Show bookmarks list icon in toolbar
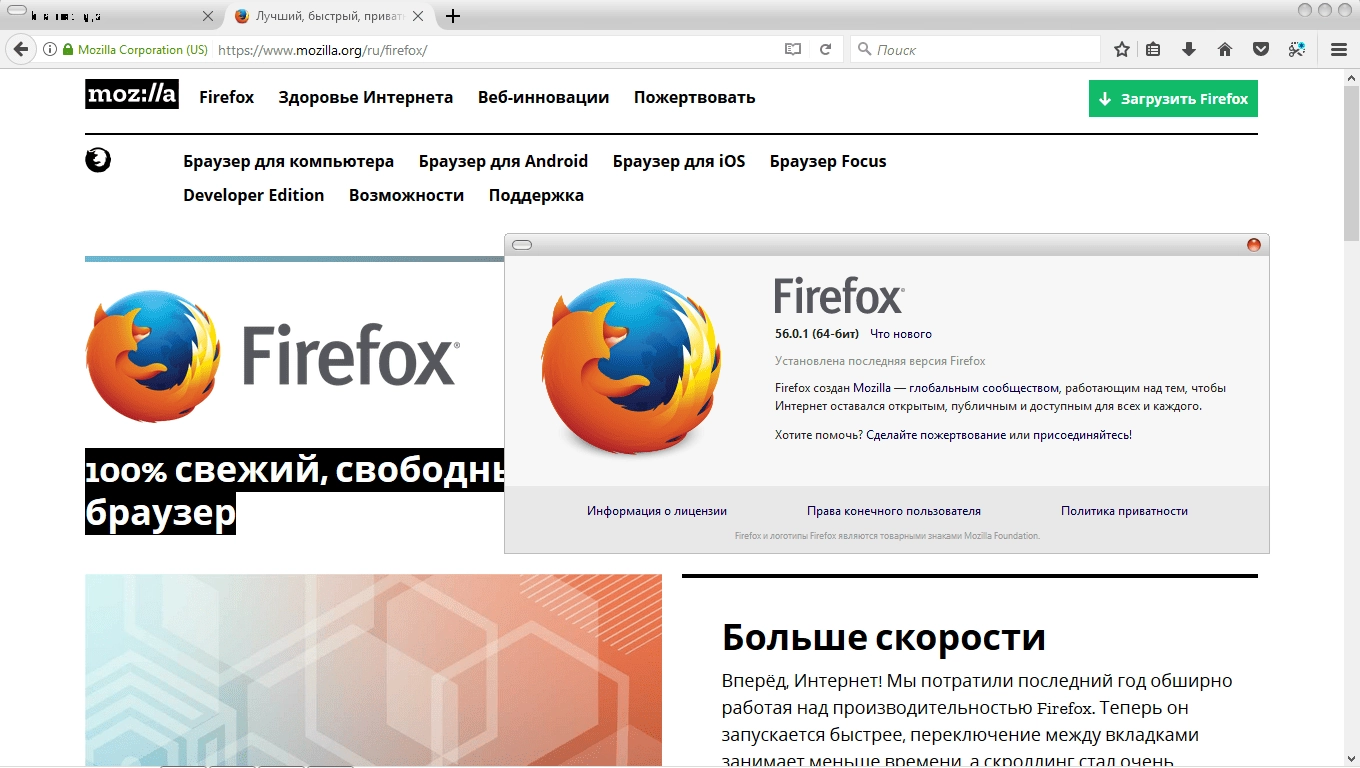Screen dimensions: 1360x768 (1153, 49)
